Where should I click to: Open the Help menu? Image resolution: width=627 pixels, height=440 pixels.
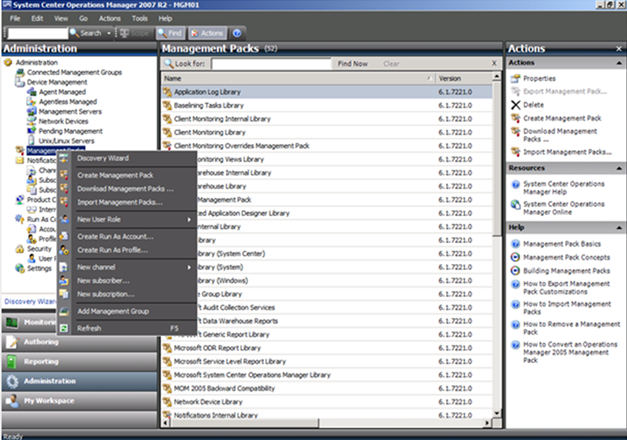(x=165, y=18)
